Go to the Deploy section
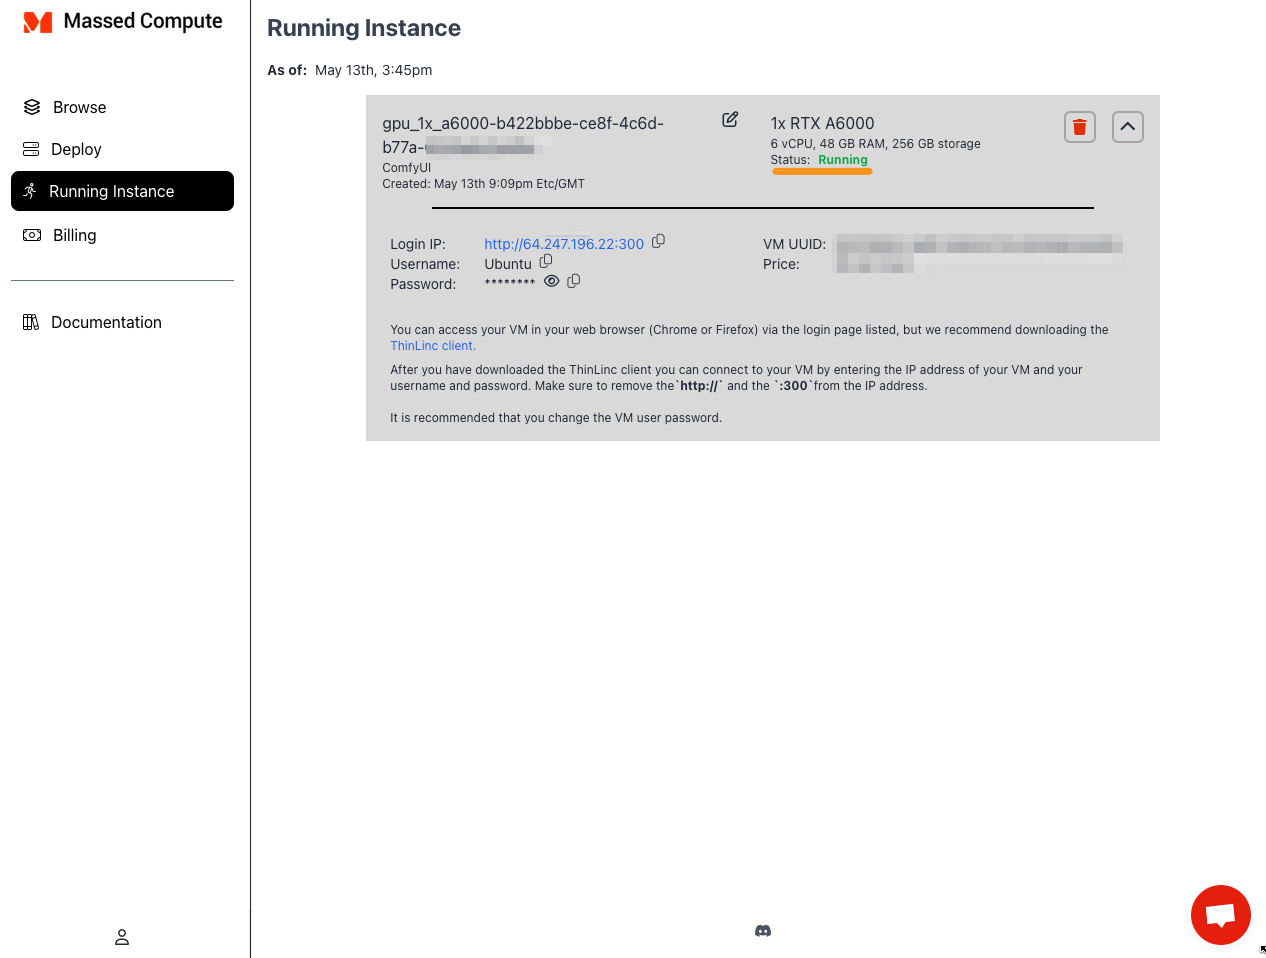The image size is (1266, 958). (76, 149)
